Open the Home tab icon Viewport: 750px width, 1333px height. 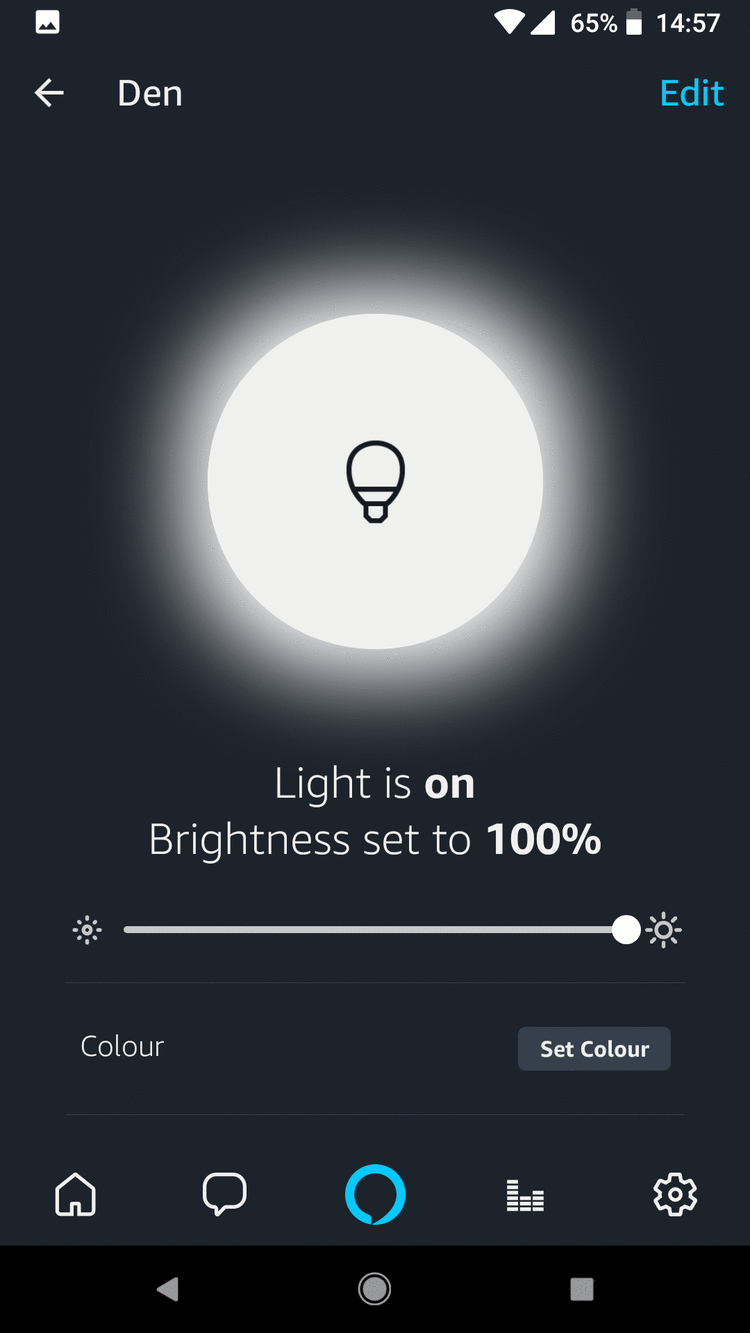coord(76,1194)
